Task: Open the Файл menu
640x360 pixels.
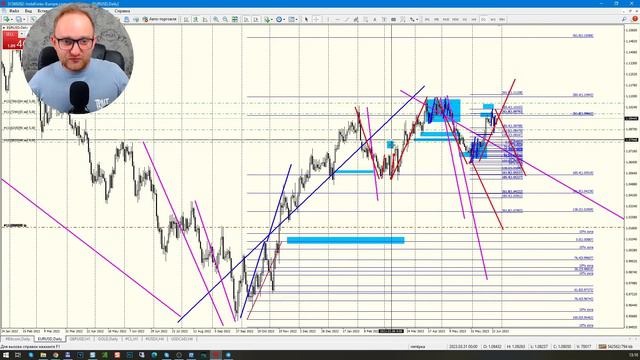Action: (x=13, y=11)
